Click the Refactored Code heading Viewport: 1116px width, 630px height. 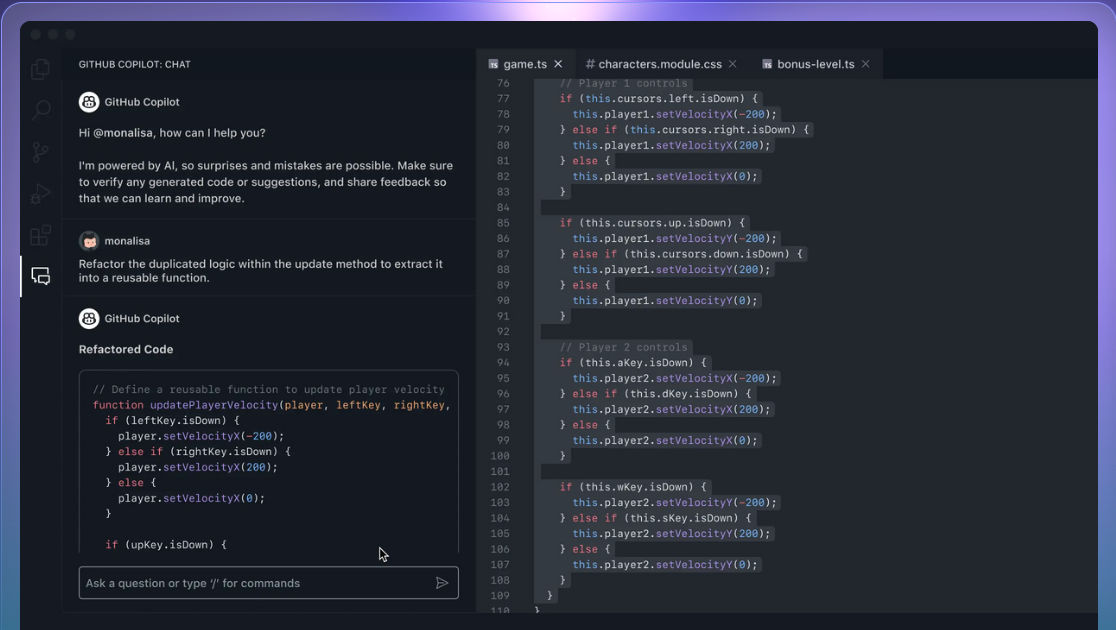(x=126, y=350)
